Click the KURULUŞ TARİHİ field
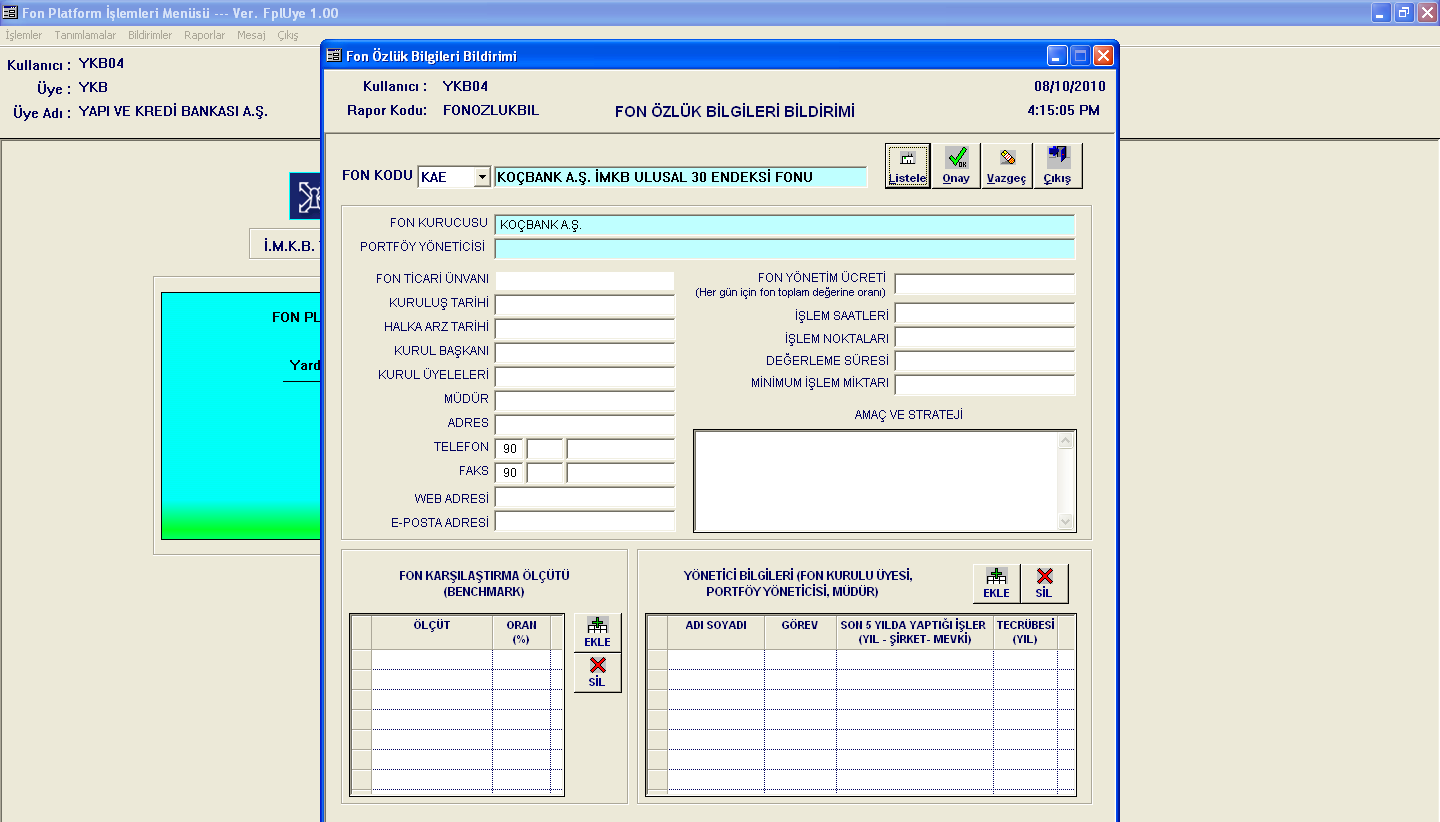 (585, 305)
